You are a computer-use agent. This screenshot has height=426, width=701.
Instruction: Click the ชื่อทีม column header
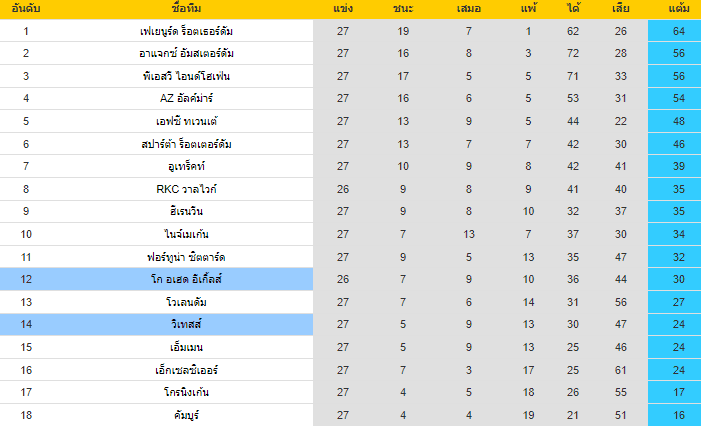coord(187,9)
